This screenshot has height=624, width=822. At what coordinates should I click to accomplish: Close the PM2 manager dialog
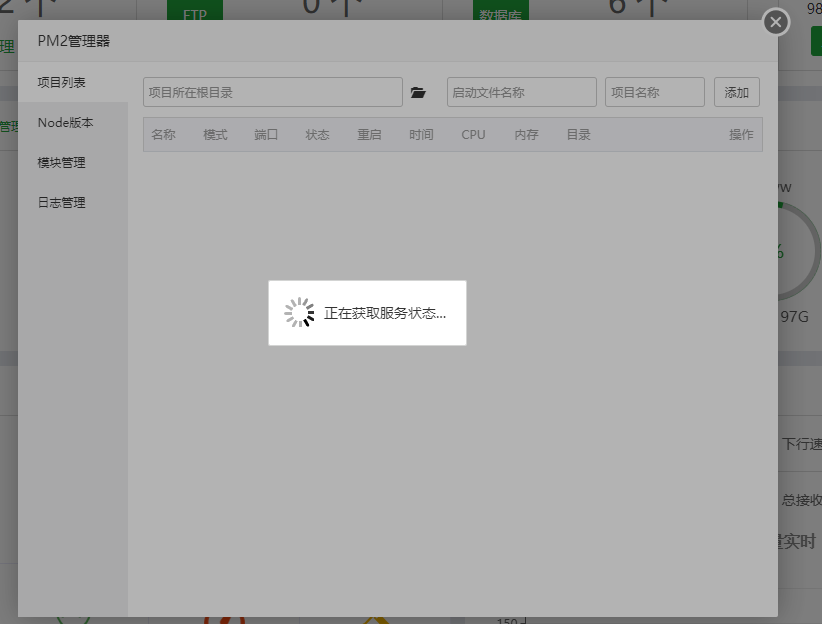tap(776, 22)
